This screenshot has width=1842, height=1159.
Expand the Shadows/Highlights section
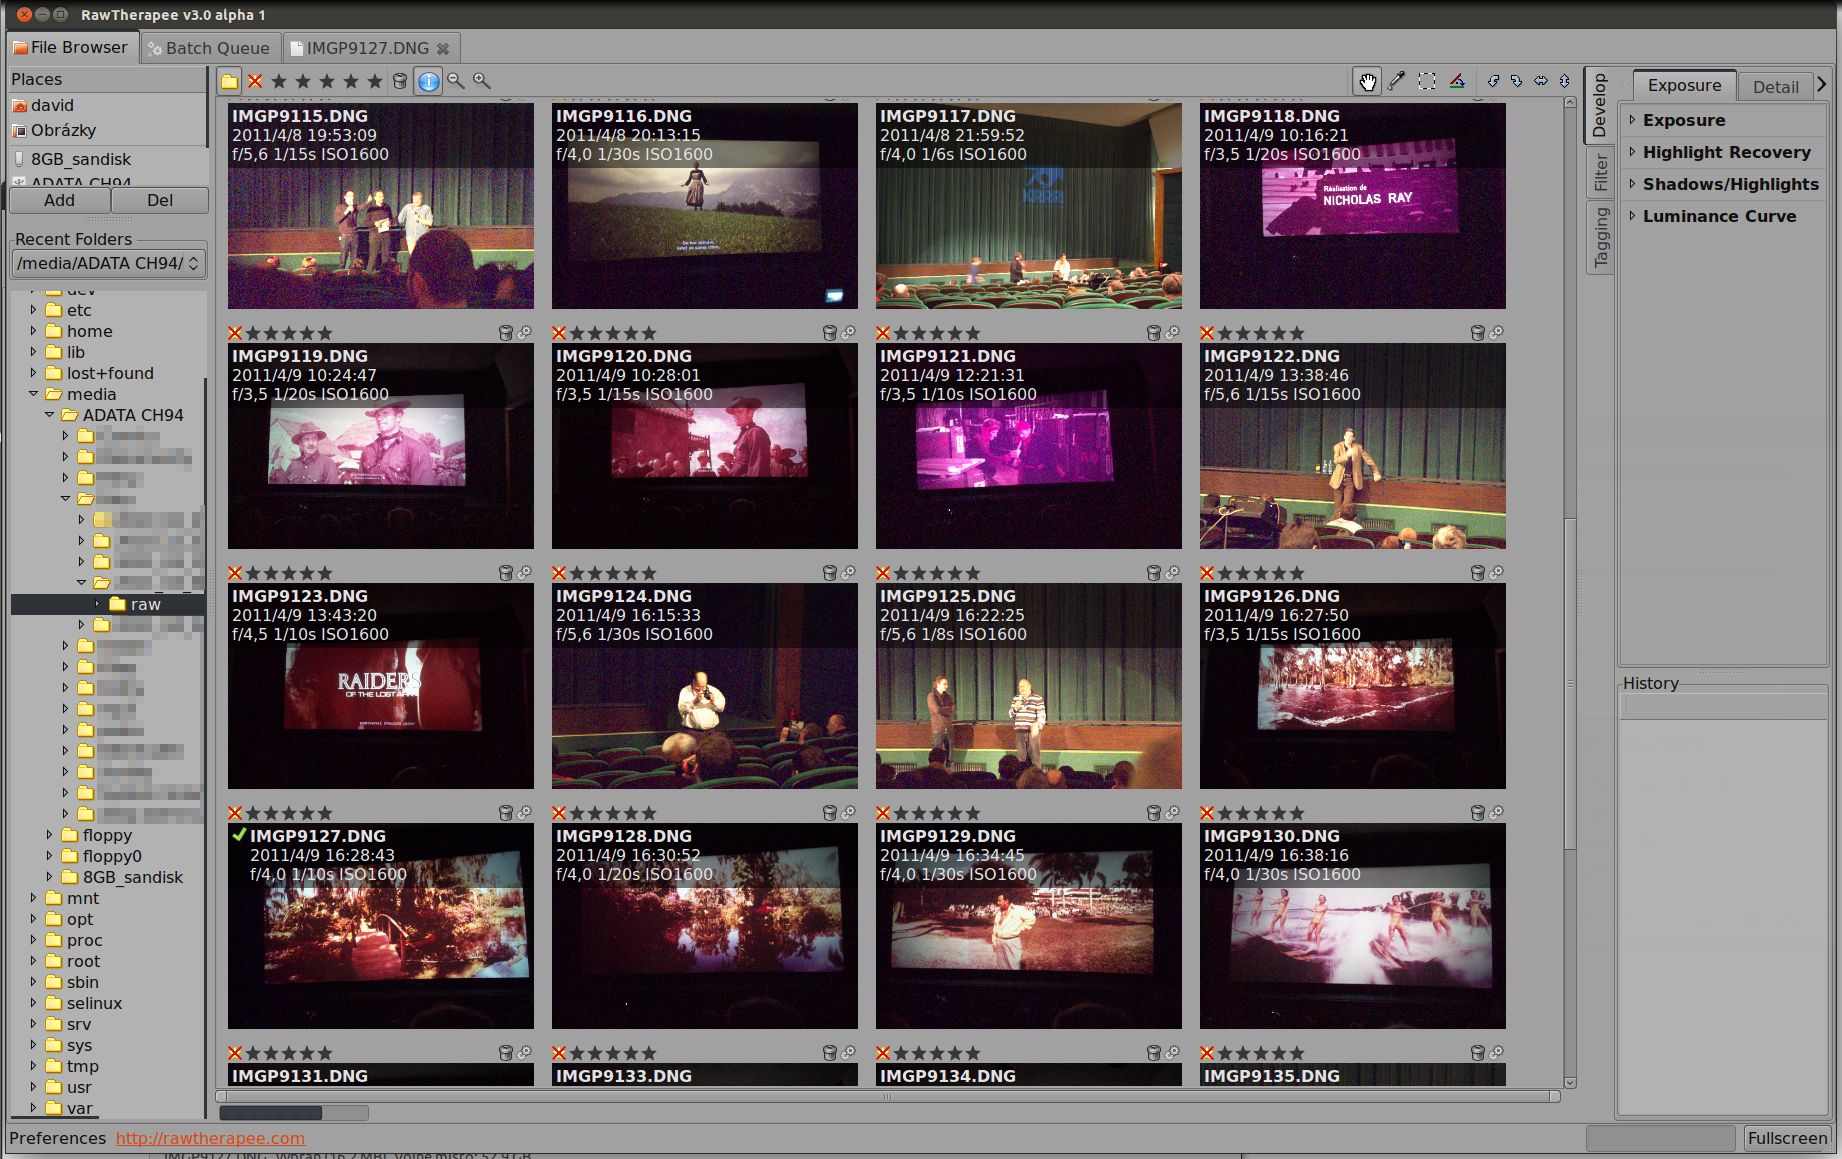pyautogui.click(x=1632, y=184)
